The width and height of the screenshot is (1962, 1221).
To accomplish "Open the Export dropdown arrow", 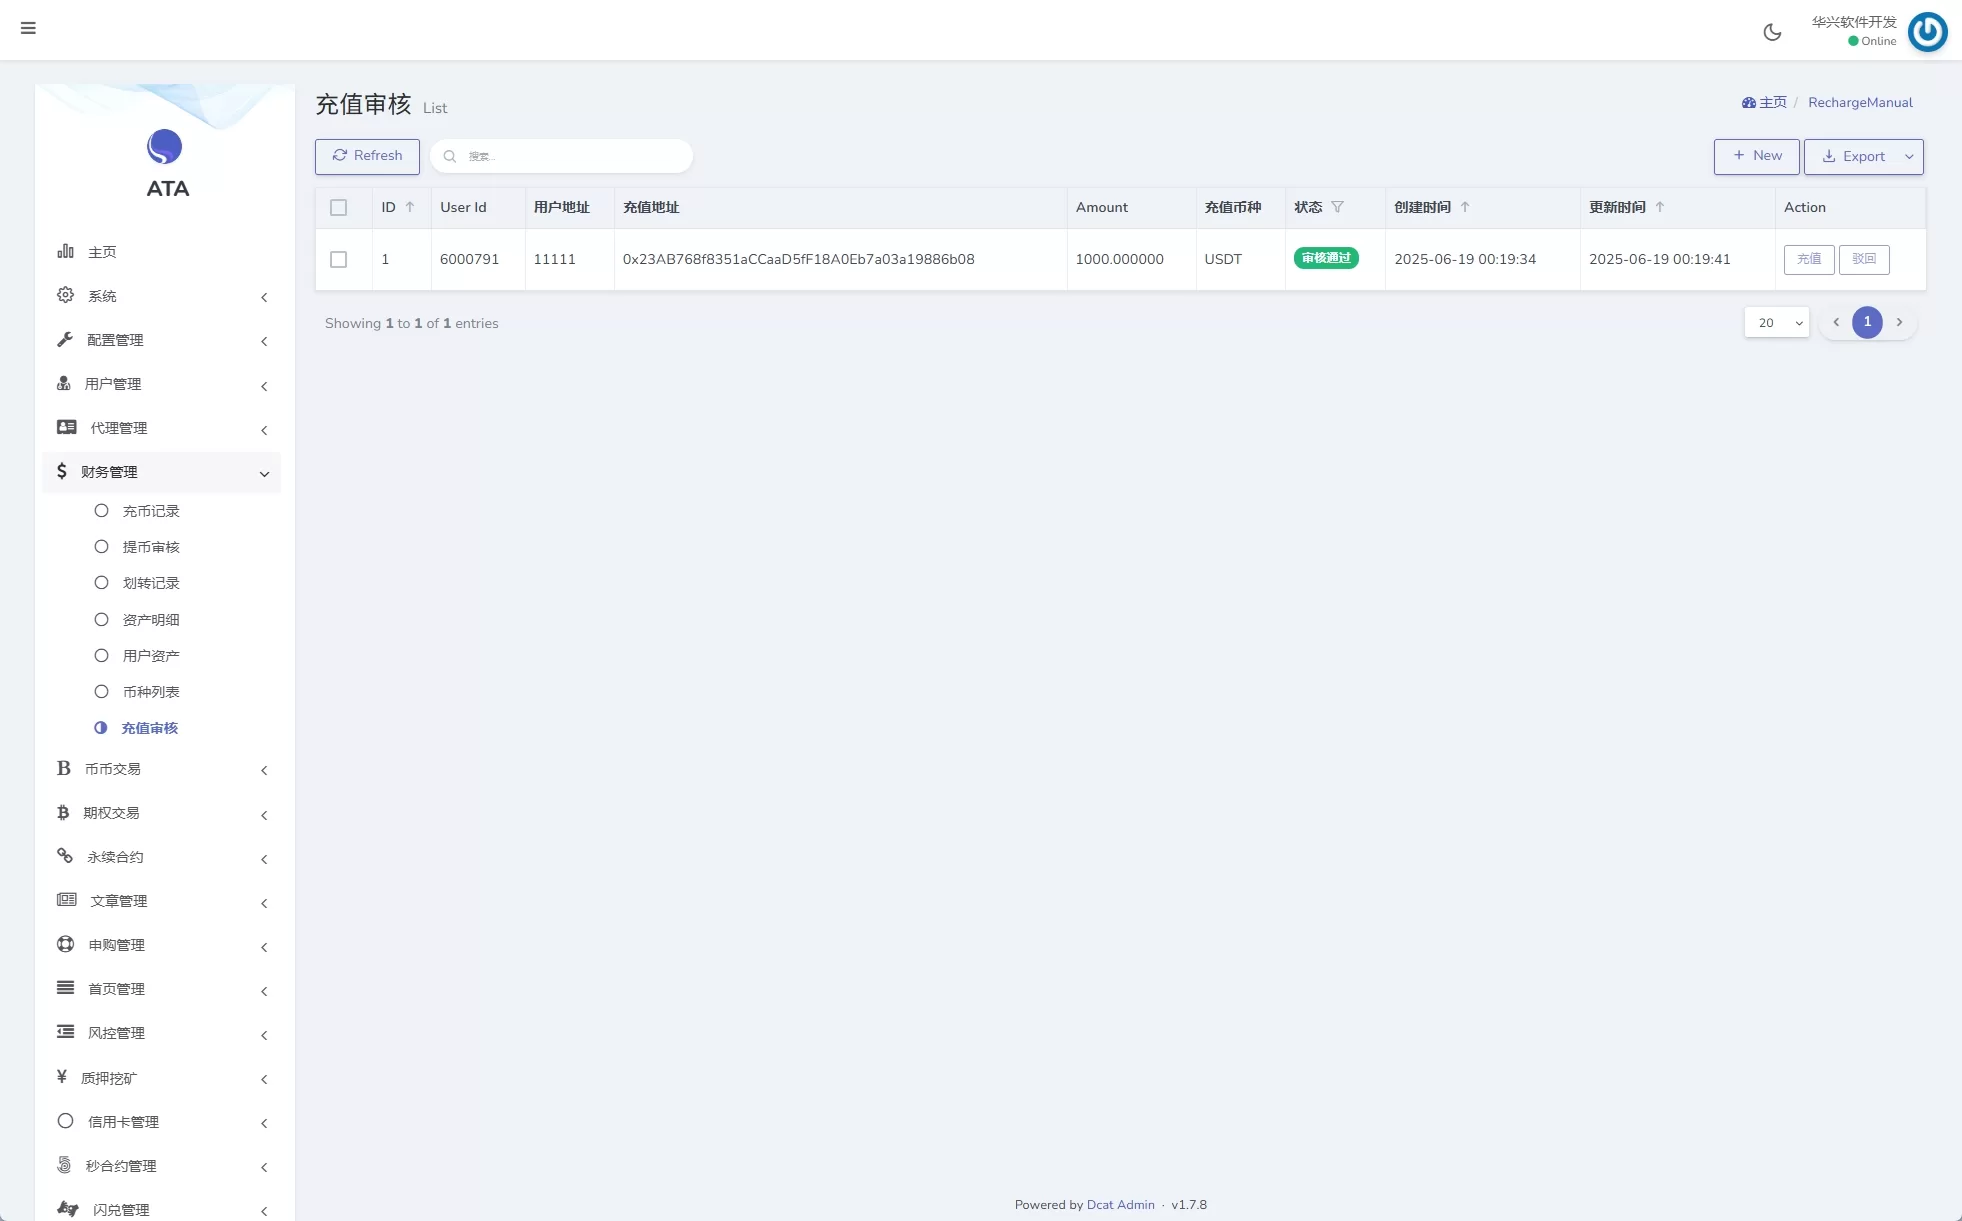I will point(1909,157).
